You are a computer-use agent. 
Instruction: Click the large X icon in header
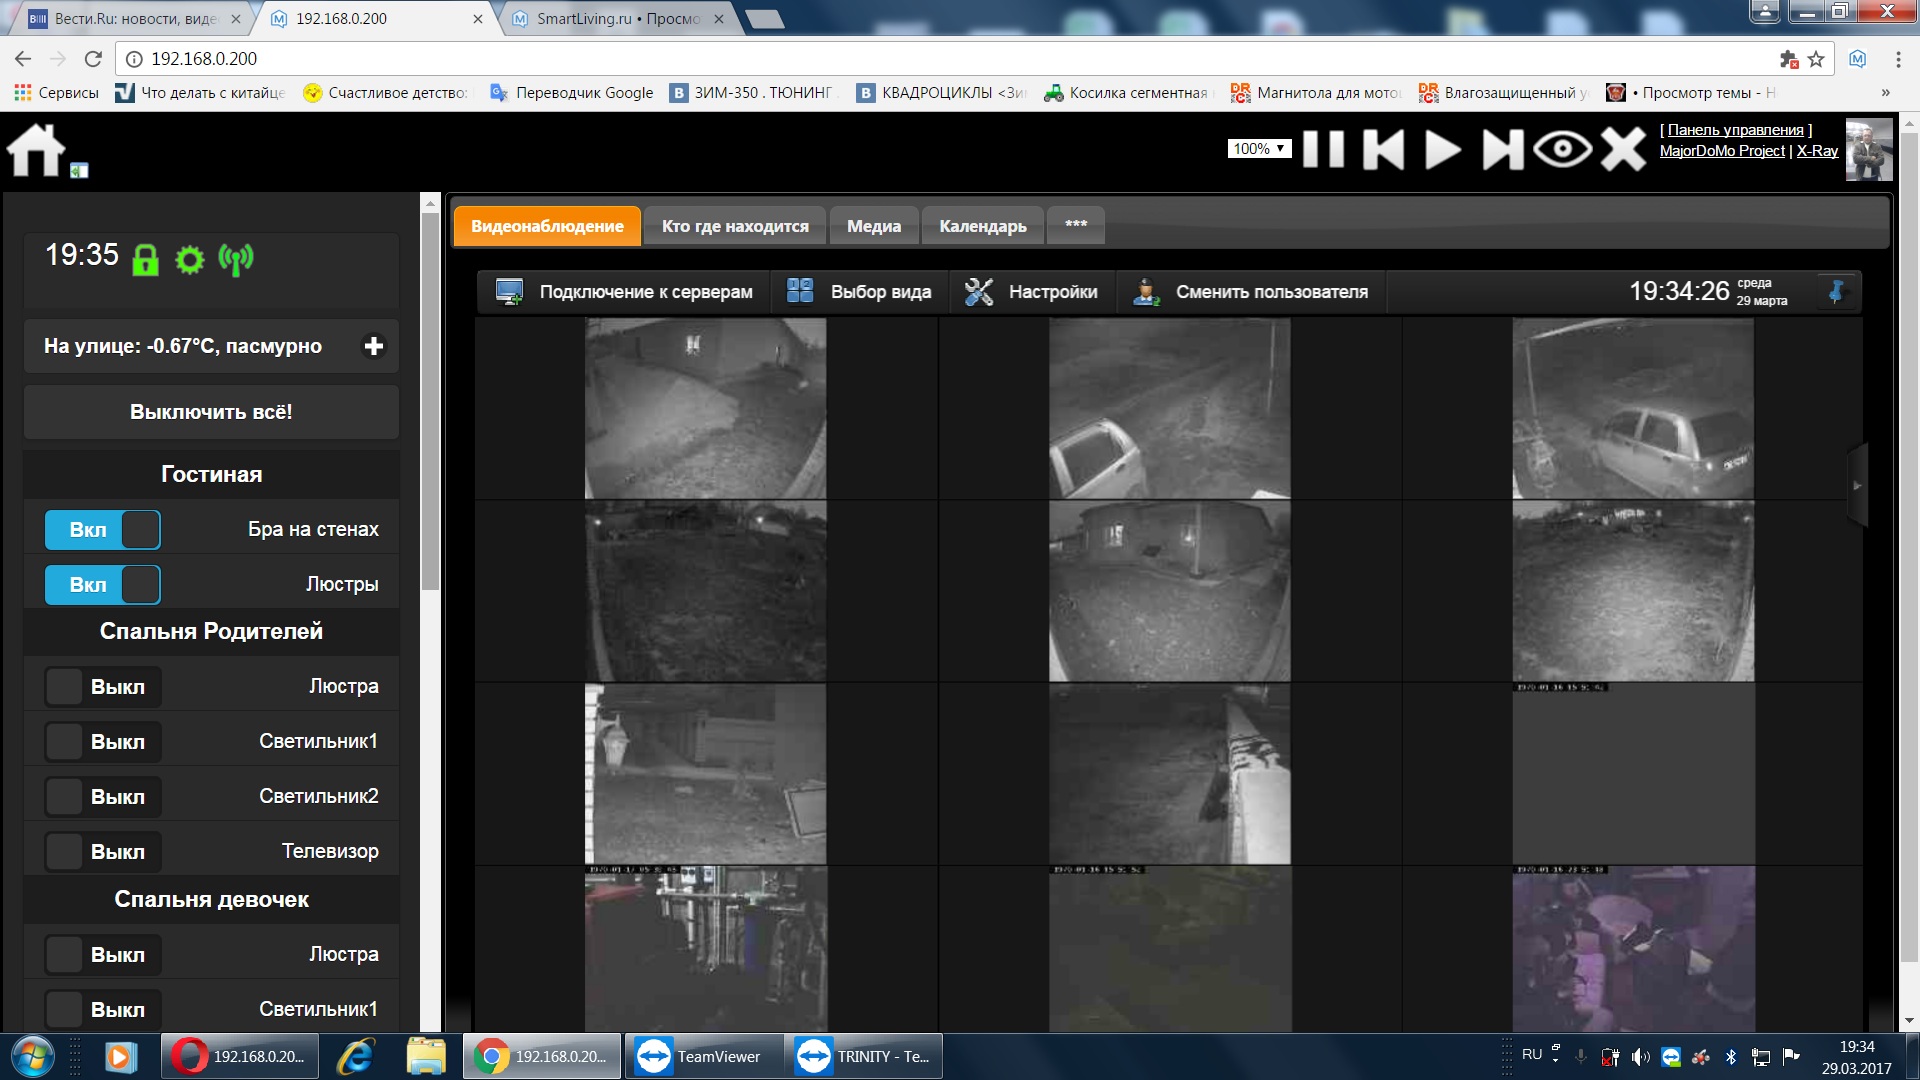[1623, 150]
